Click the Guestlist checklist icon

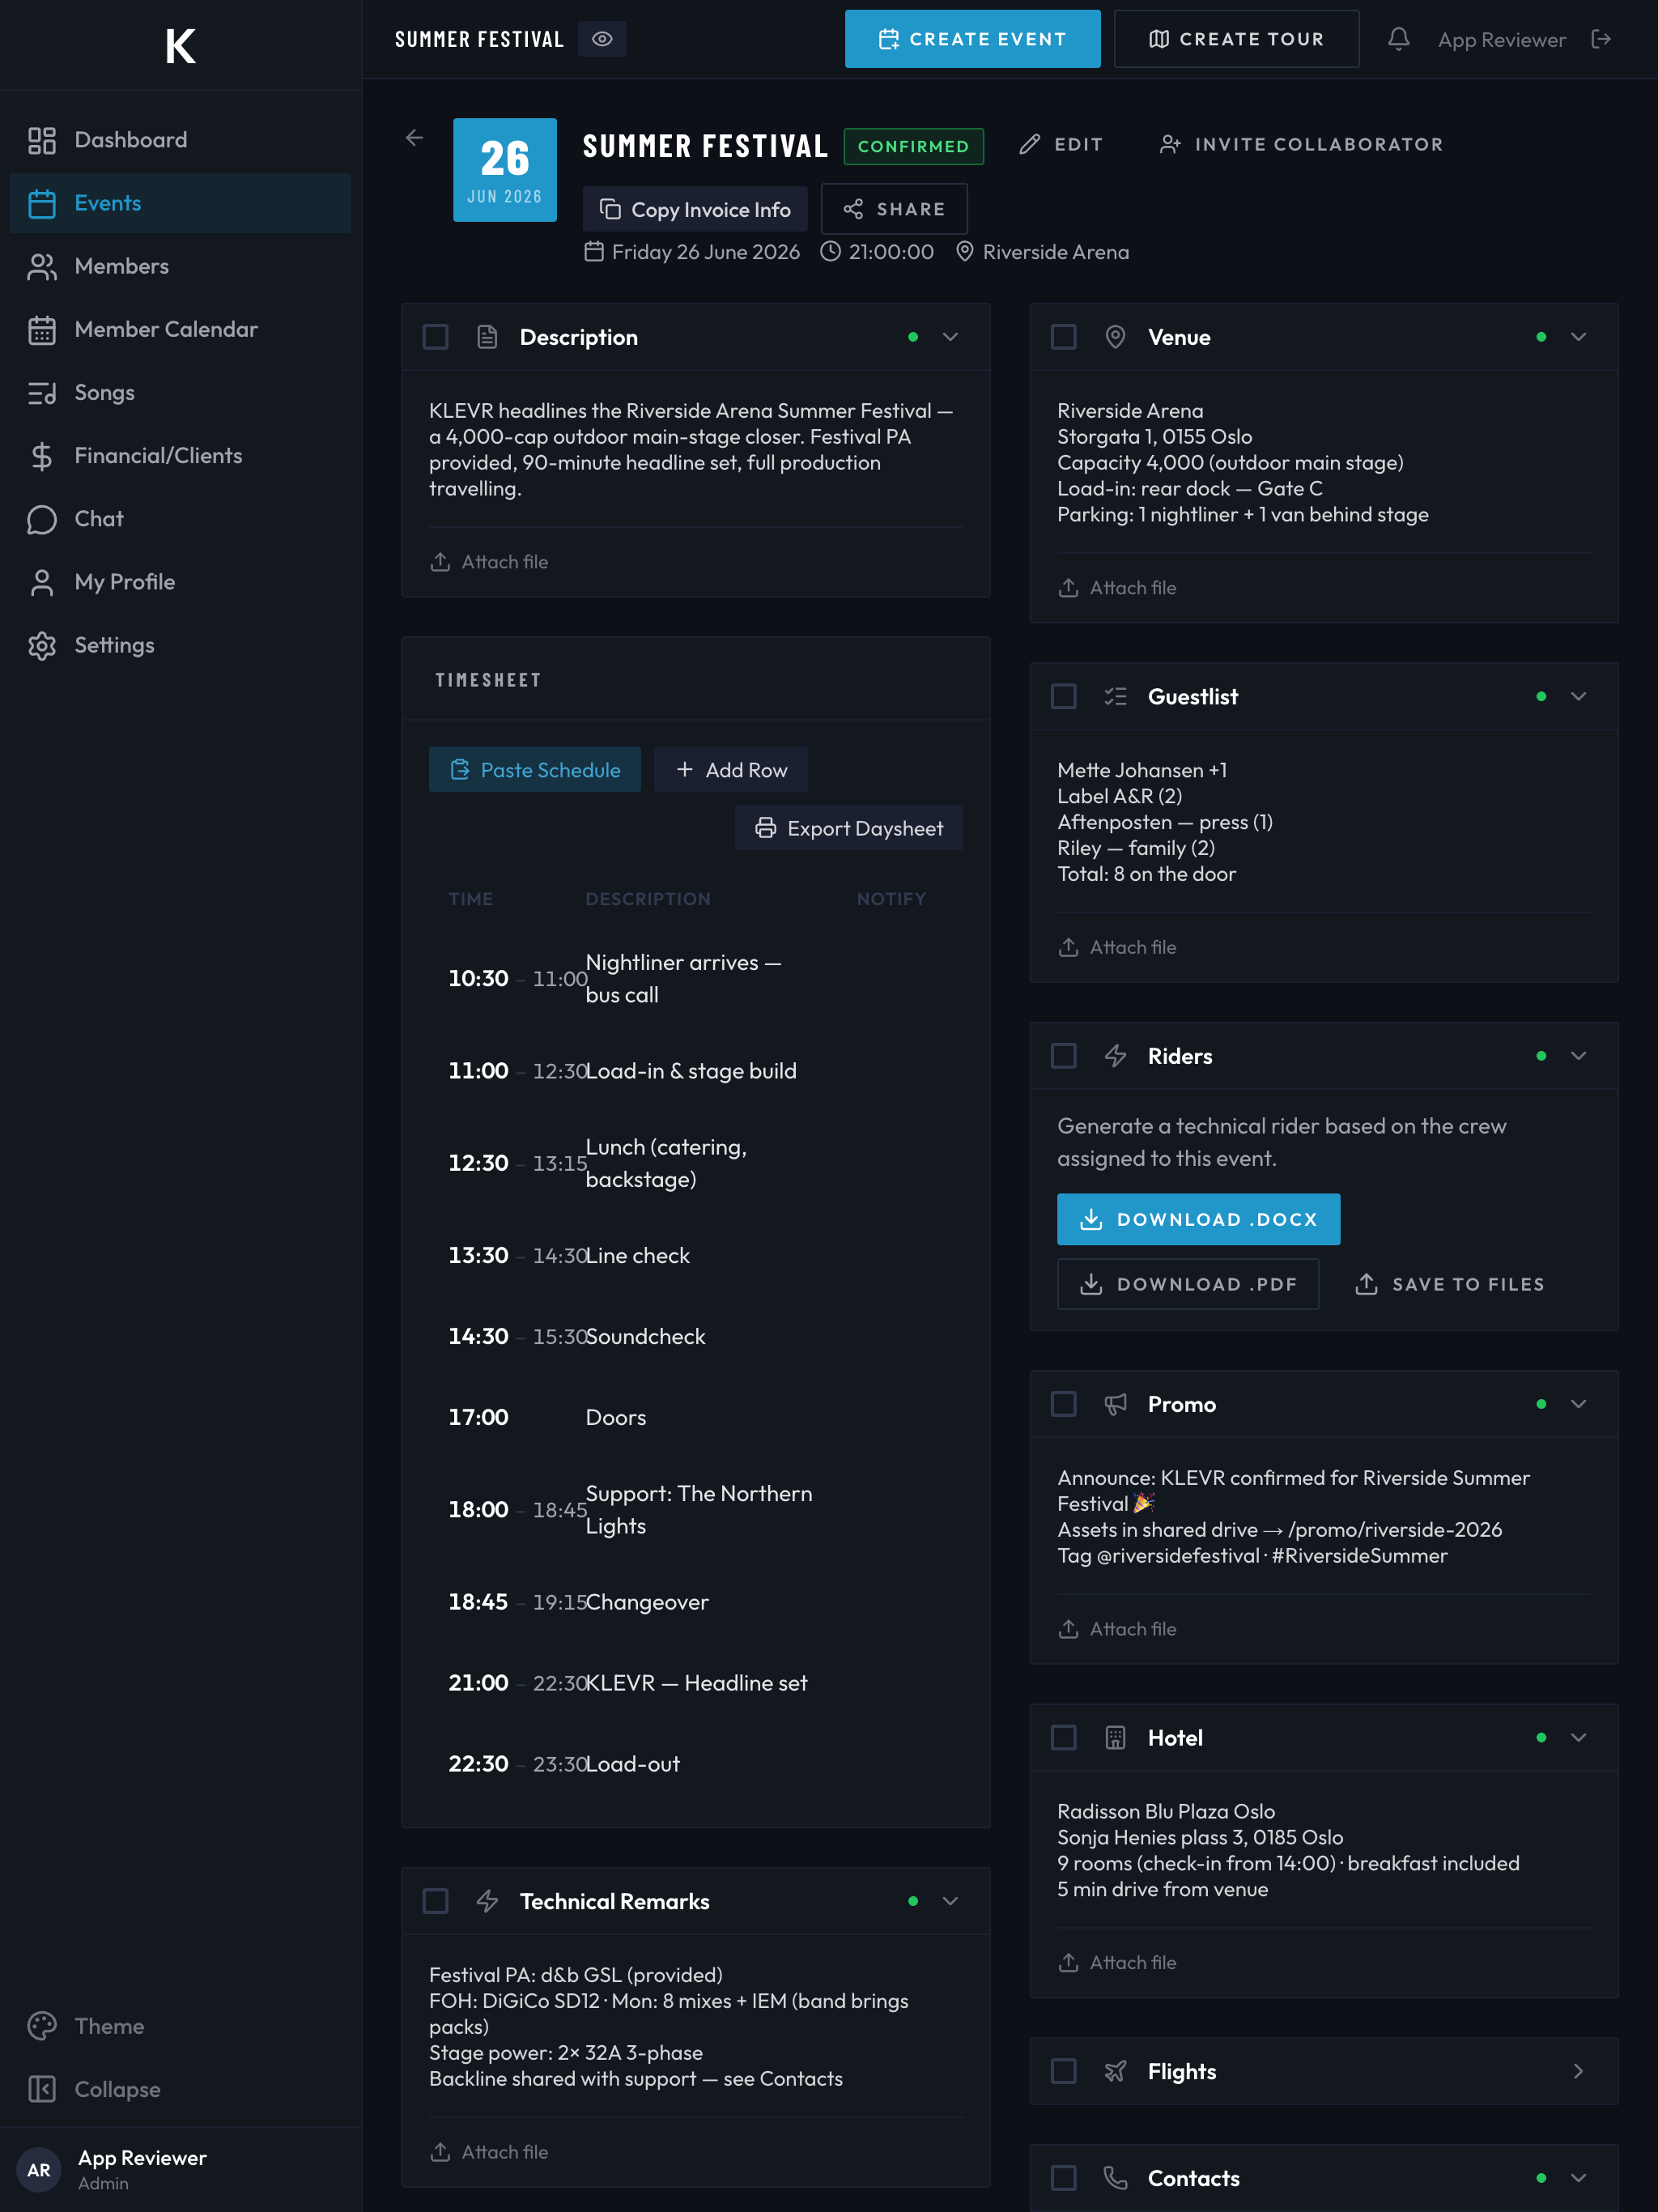pyautogui.click(x=1115, y=696)
